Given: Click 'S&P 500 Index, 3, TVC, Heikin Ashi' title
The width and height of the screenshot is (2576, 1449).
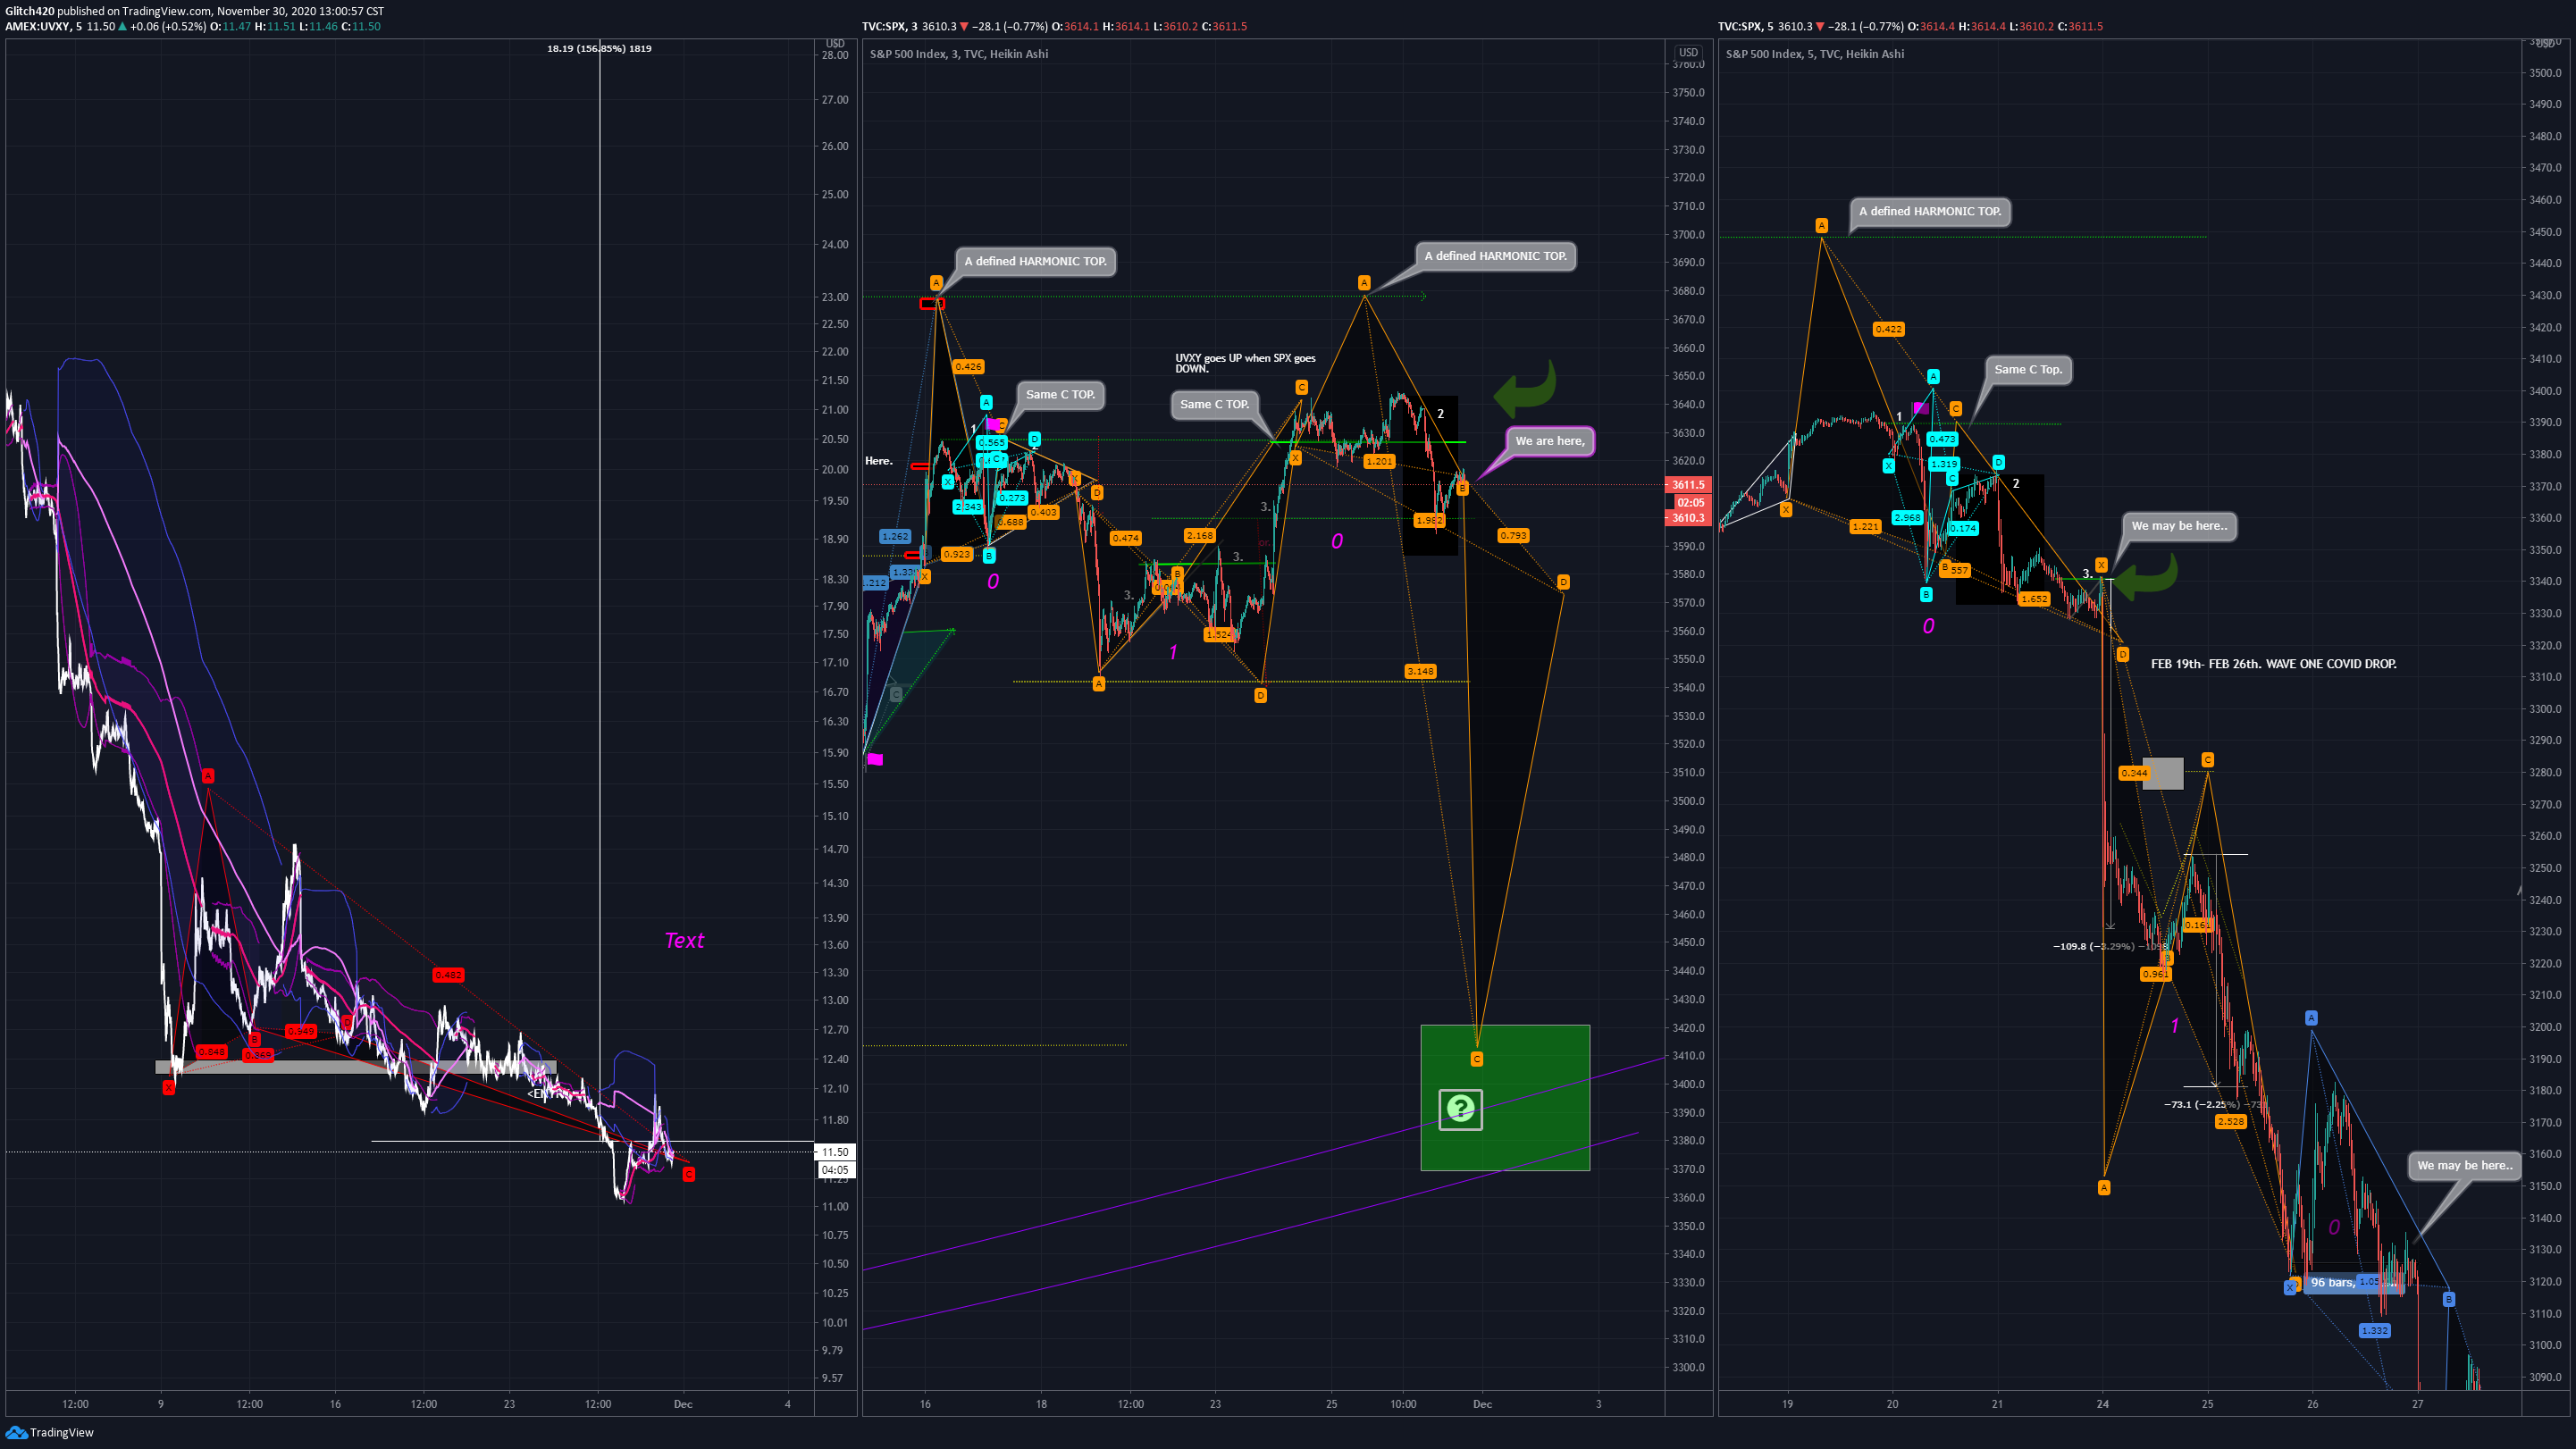Looking at the screenshot, I should tap(959, 54).
